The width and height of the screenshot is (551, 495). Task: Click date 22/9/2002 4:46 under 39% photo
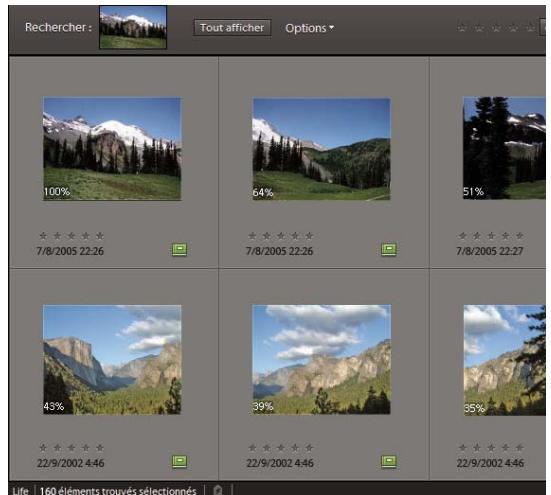[x=280, y=463]
